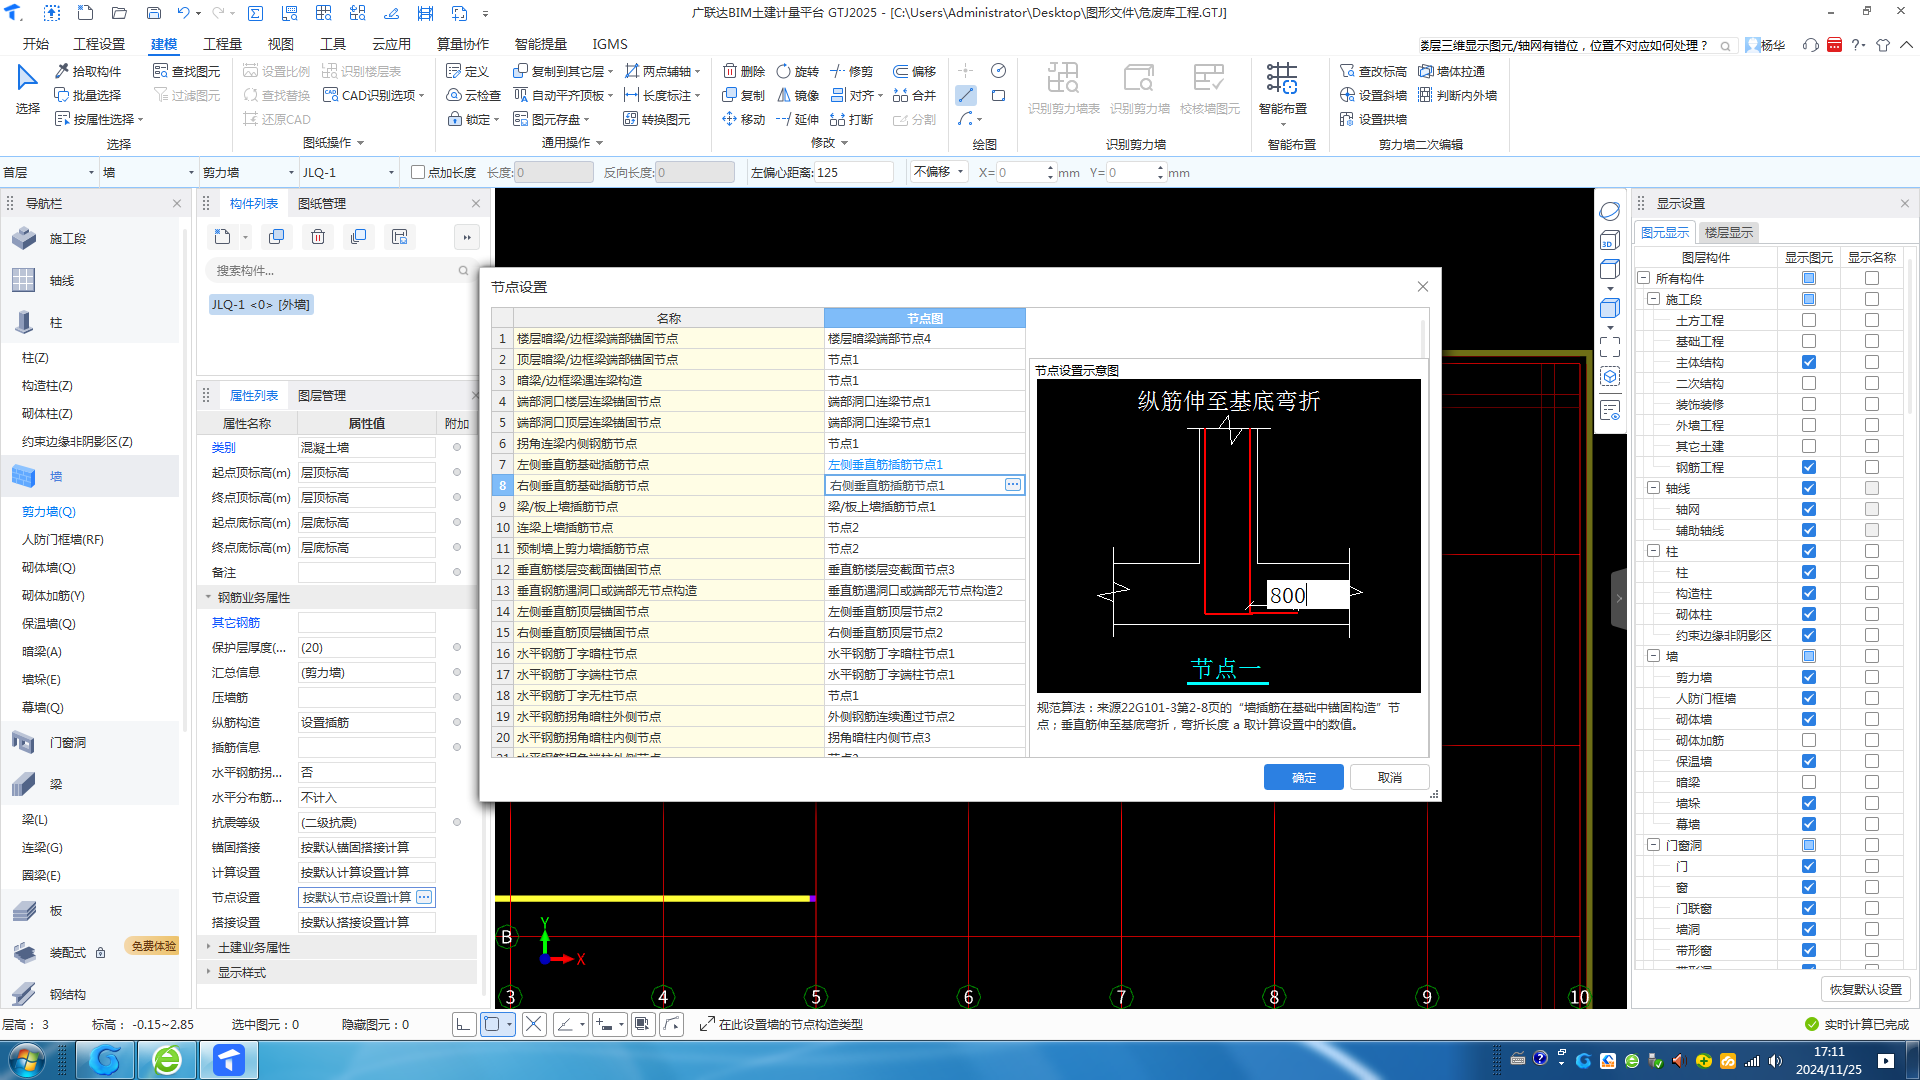This screenshot has height=1080, width=1920.
Task: Collapse the 门窗洞 tree node in 显示设置
Action: (1653, 845)
